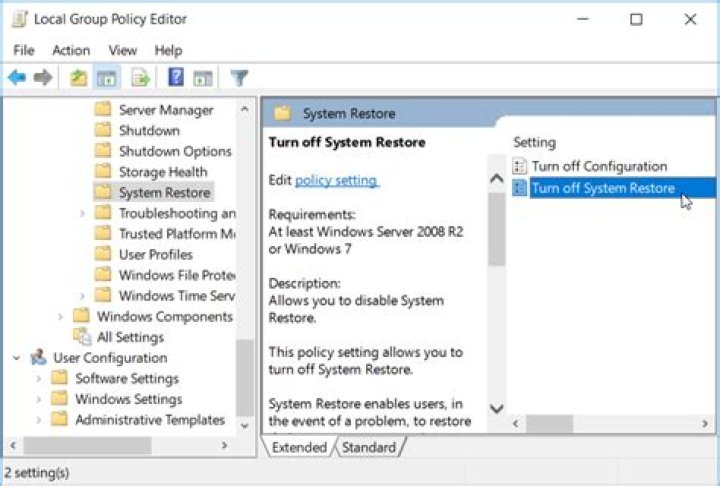Click the Forward arrow in the toolbar

pos(43,78)
